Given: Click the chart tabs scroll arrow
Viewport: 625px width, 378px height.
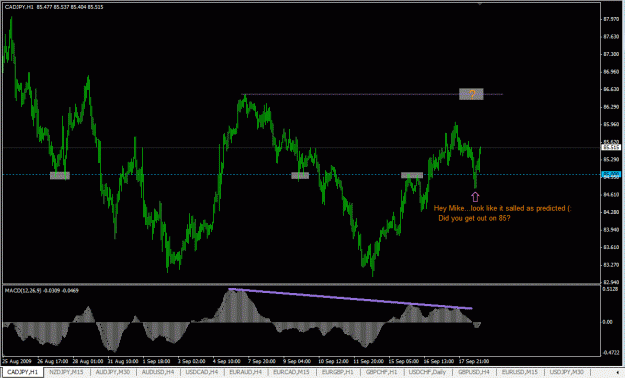Looking at the screenshot, I should [617, 372].
